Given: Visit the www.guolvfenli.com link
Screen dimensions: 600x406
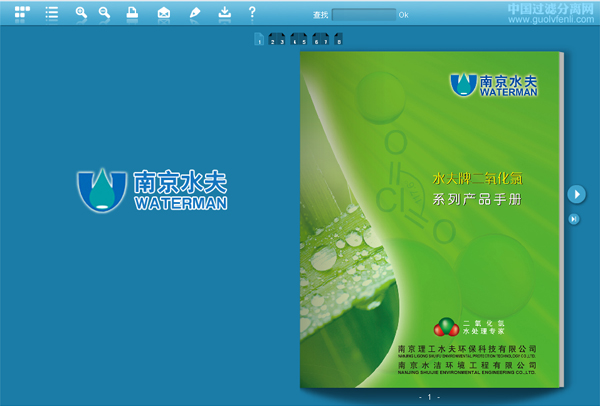Looking at the screenshot, I should coord(551,19).
